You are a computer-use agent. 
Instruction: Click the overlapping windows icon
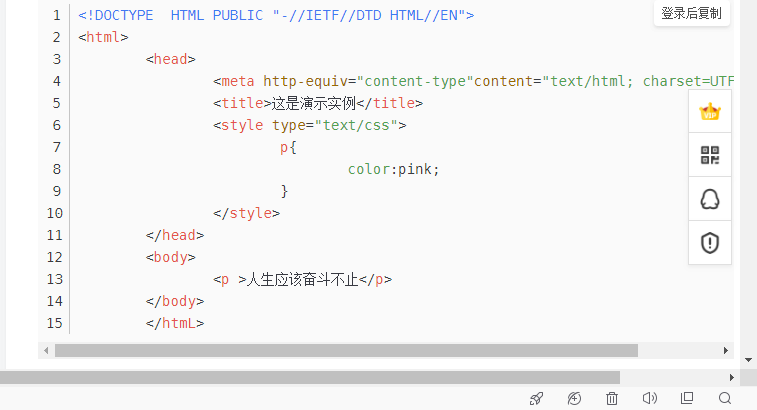[x=687, y=398]
